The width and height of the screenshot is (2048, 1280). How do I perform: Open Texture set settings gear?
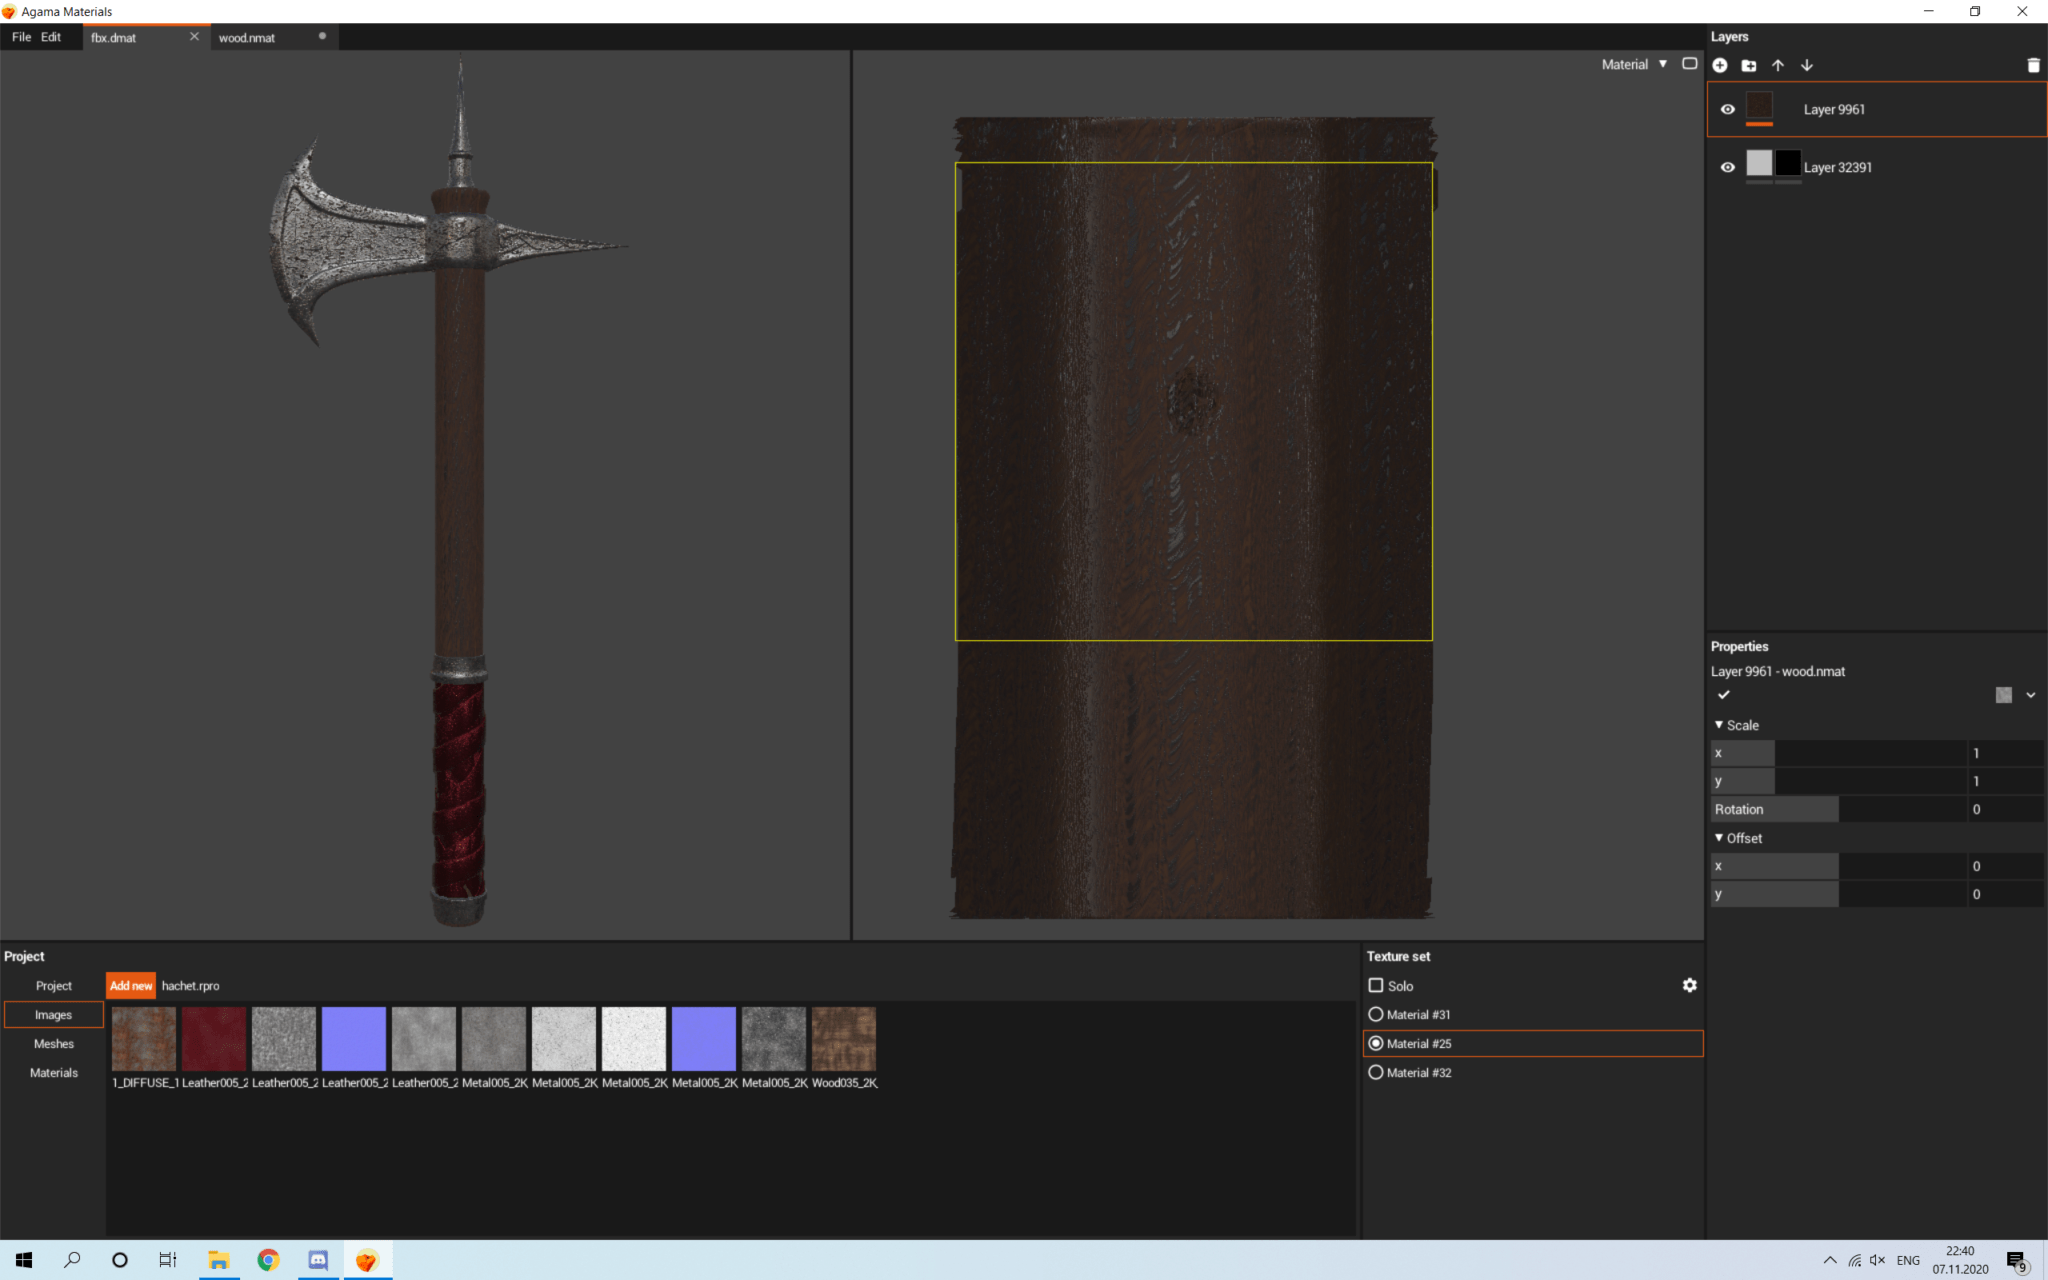[x=1690, y=985]
